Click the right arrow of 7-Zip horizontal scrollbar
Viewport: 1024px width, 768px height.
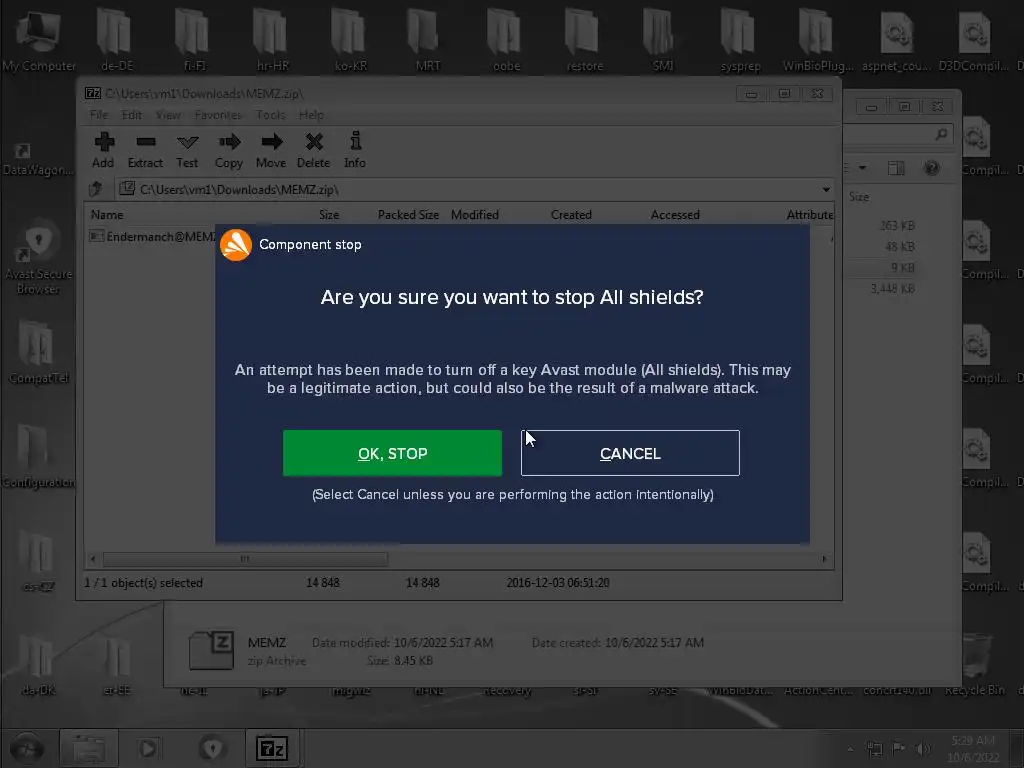pos(824,559)
